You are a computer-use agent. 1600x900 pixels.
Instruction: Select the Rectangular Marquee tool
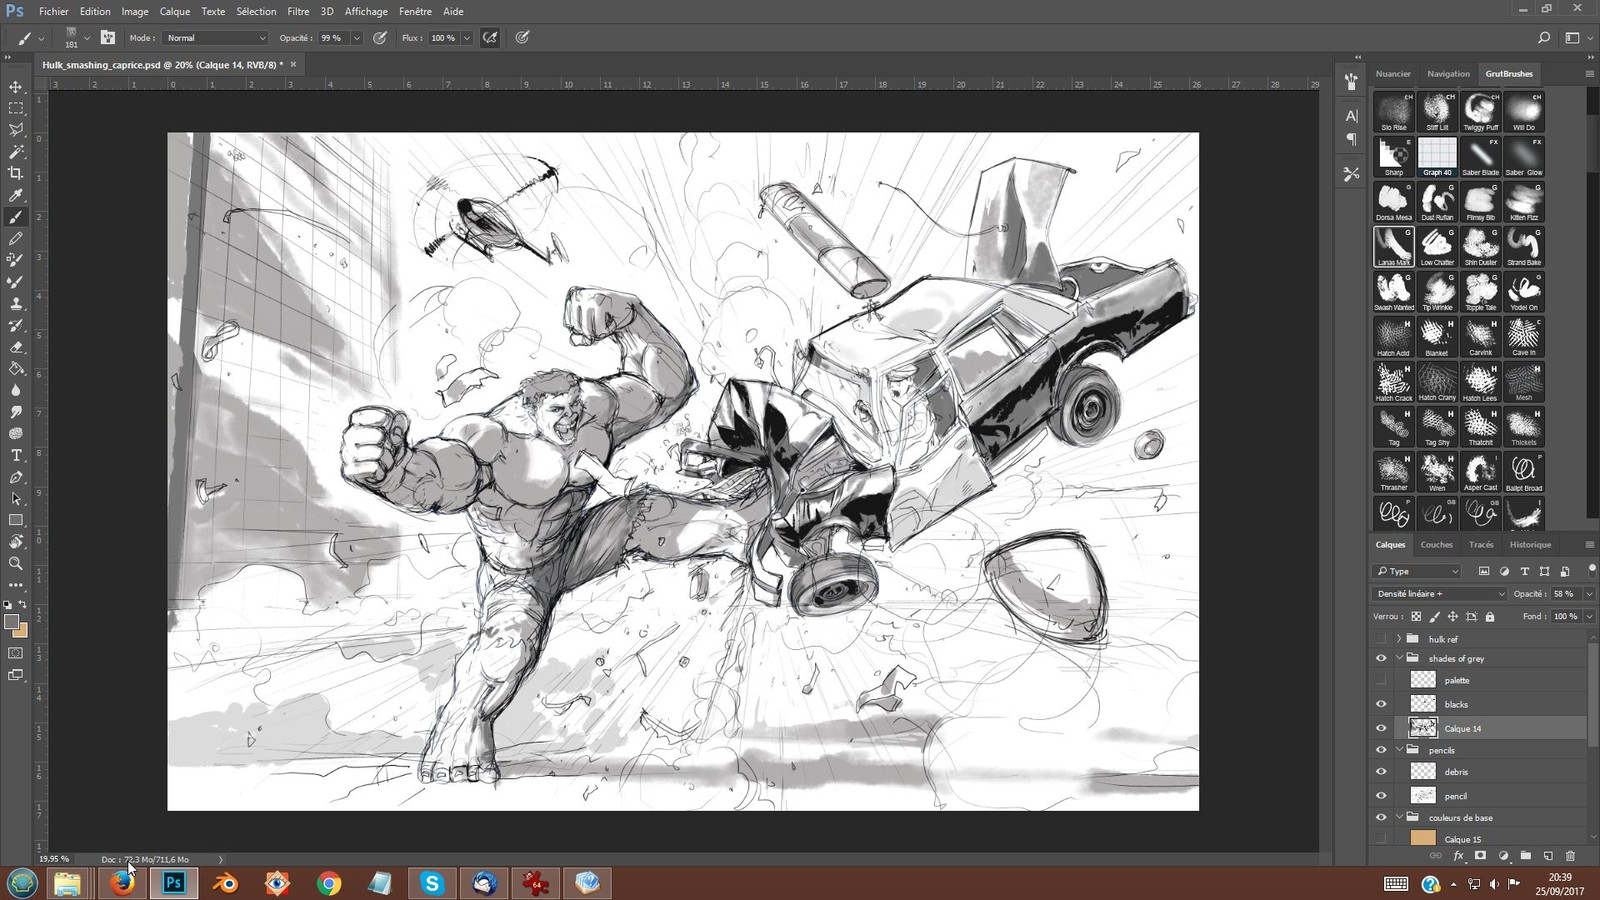[x=16, y=108]
